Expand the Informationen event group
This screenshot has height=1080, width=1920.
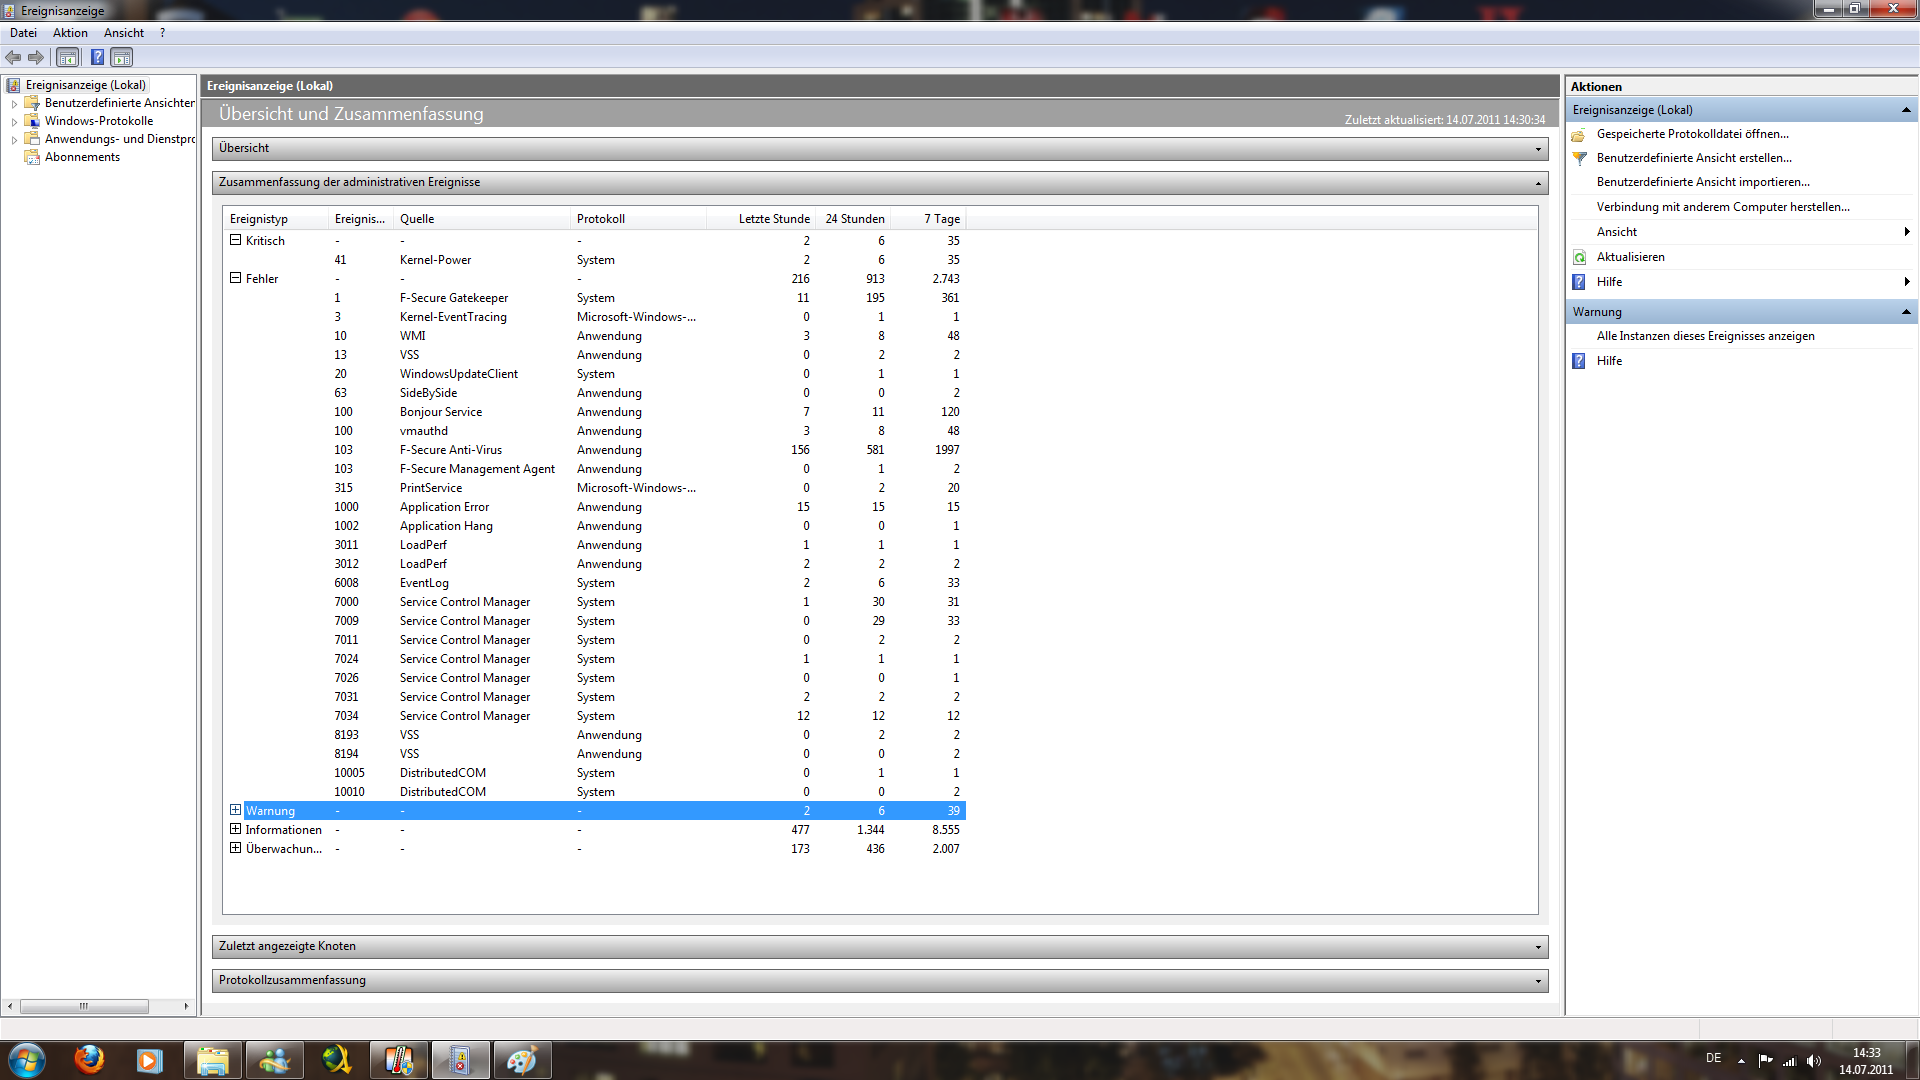point(236,829)
